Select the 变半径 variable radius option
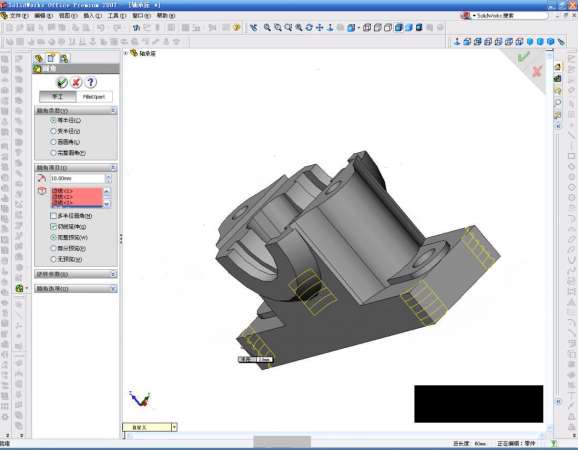 click(x=53, y=131)
